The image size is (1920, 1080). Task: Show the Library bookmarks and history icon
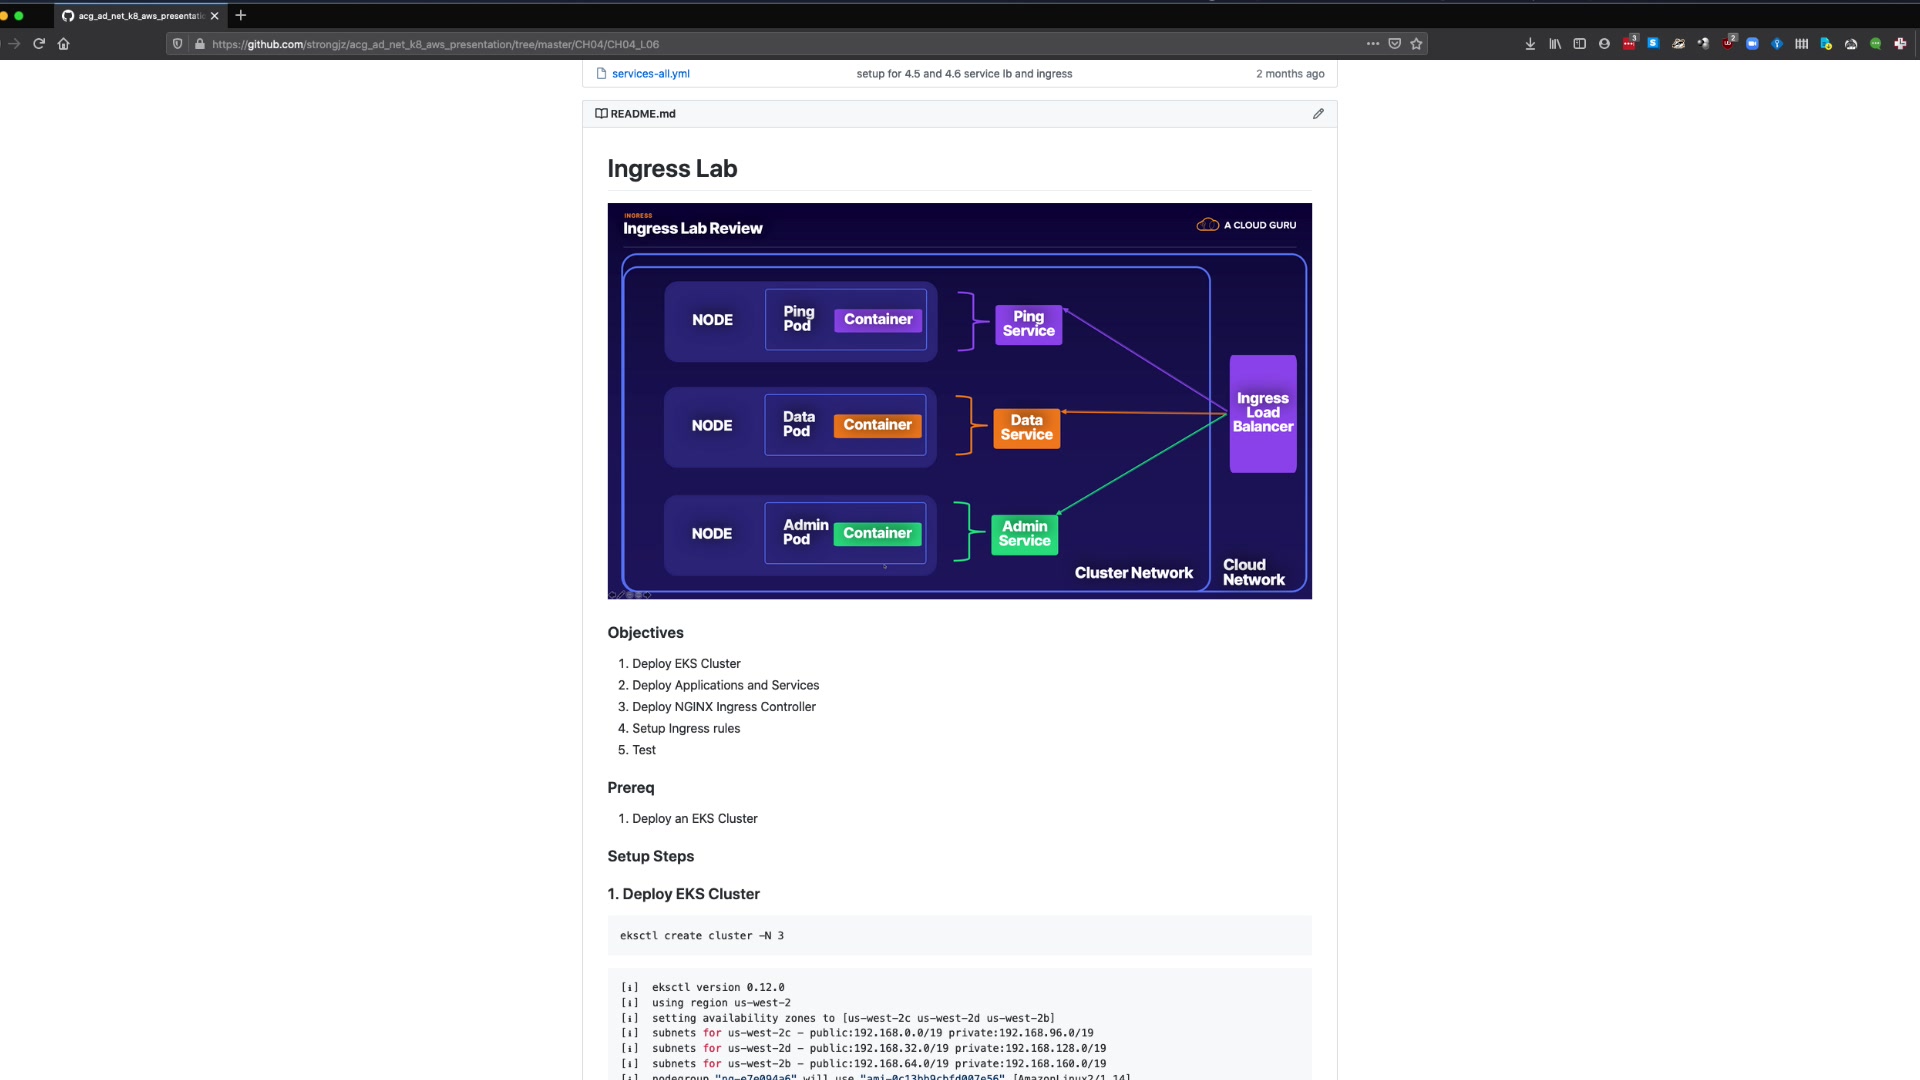(x=1555, y=44)
